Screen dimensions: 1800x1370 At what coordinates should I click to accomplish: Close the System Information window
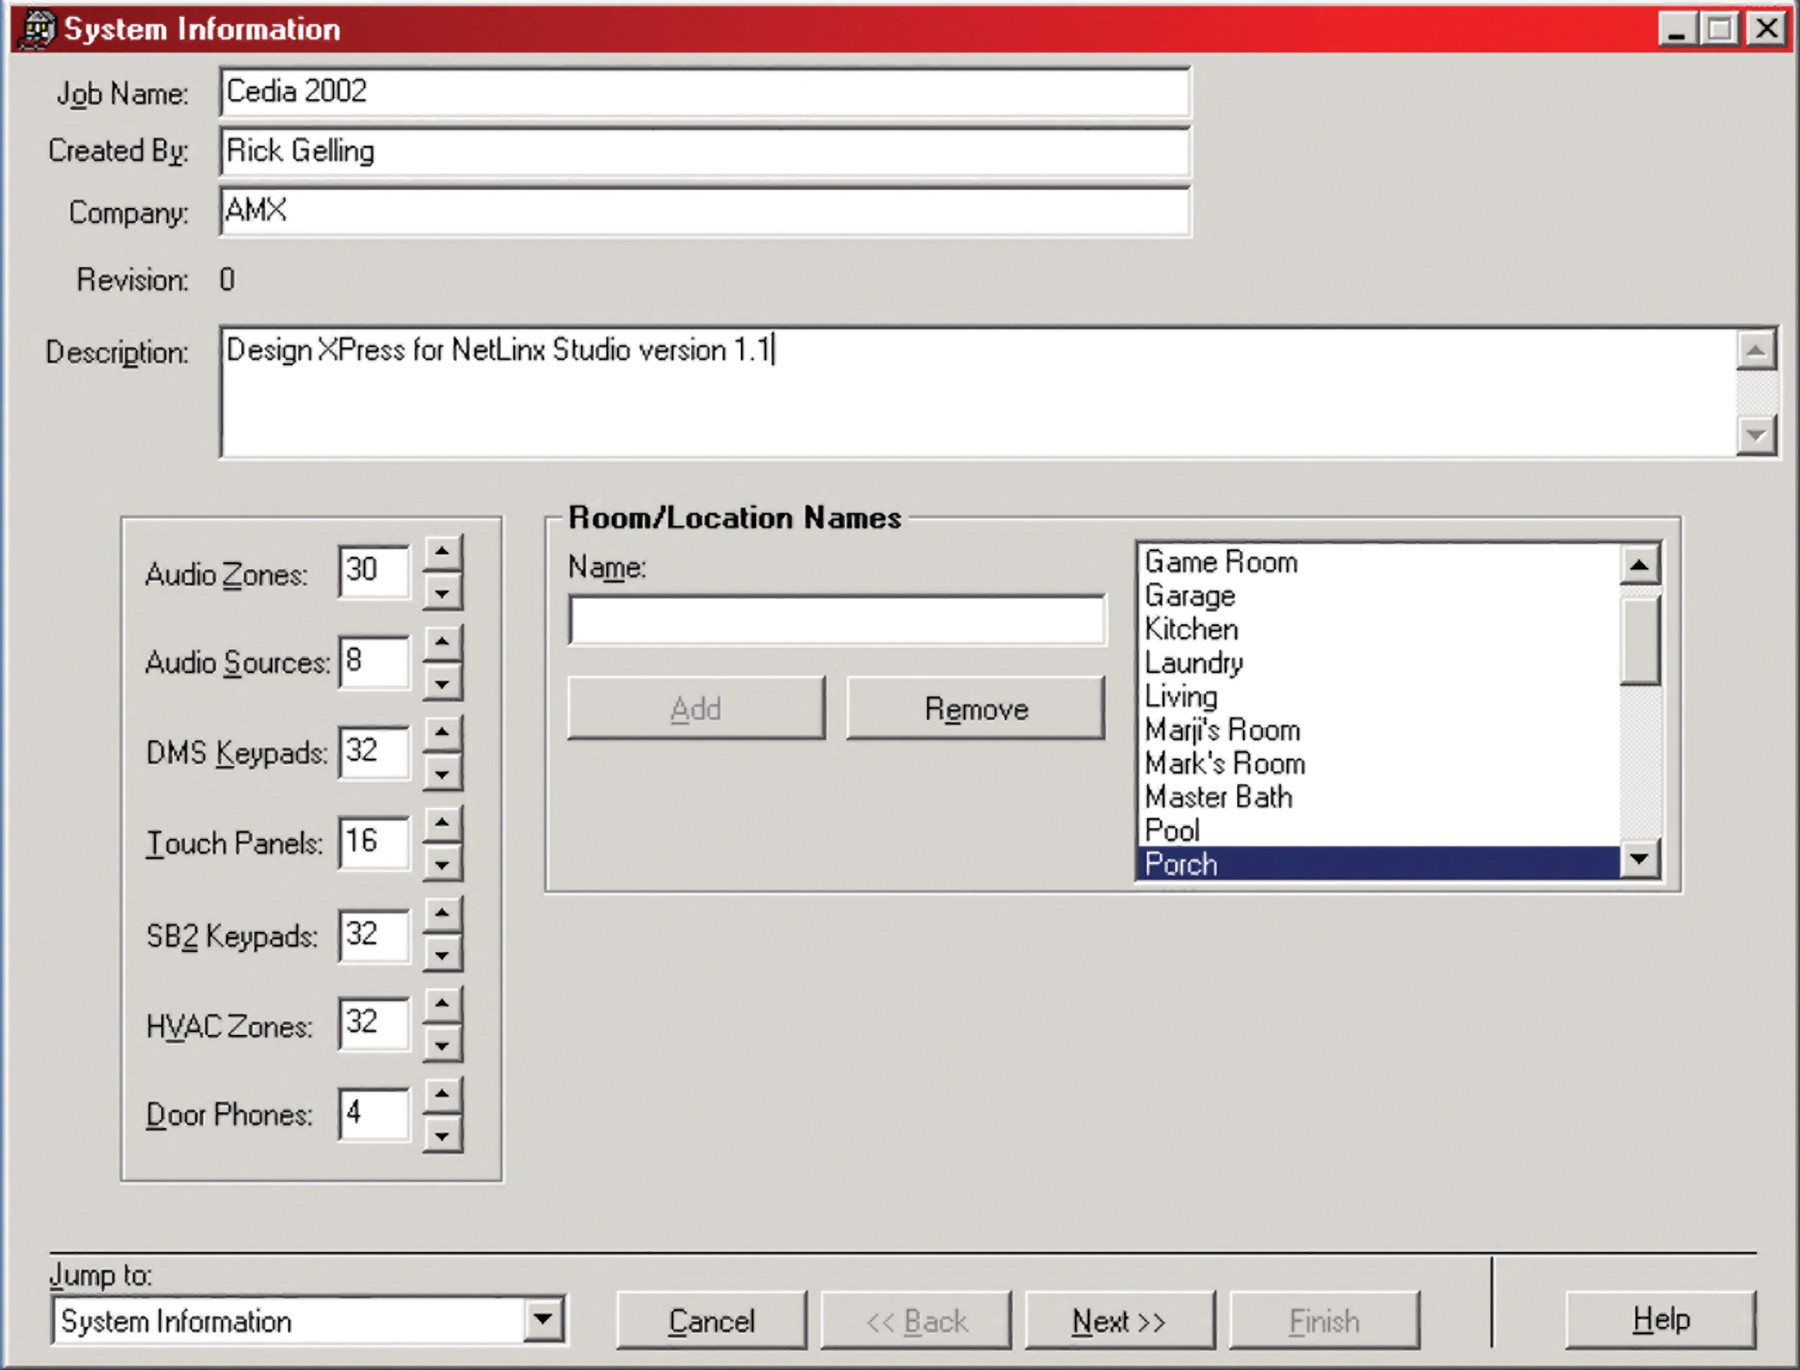[1767, 28]
